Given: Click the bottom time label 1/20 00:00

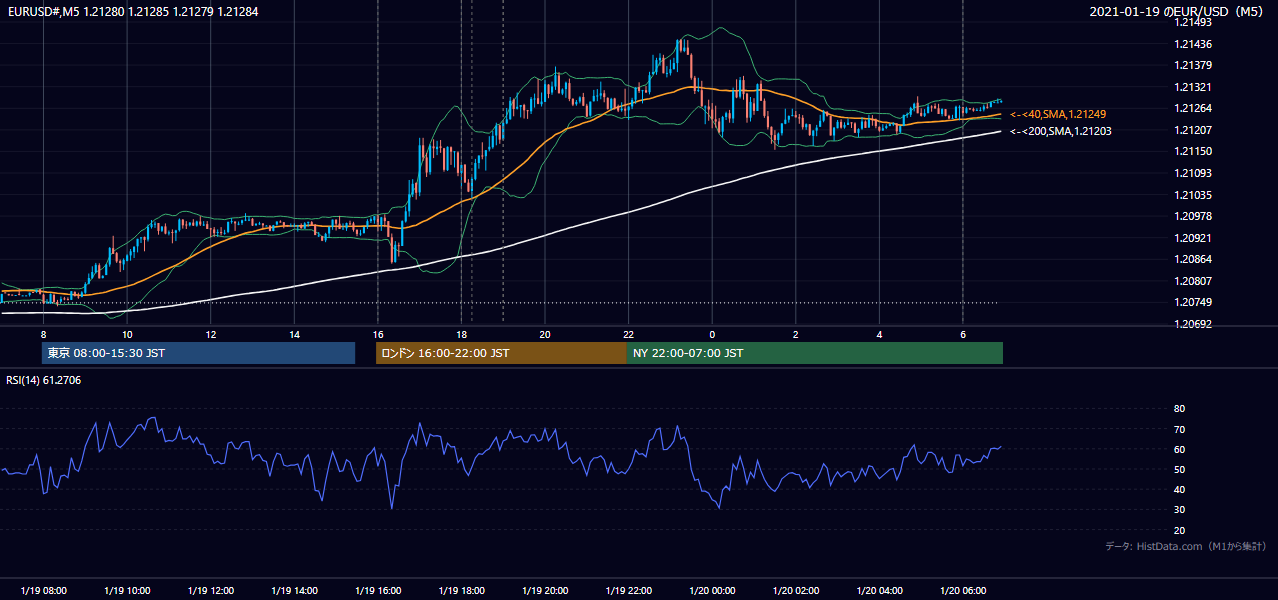Looking at the screenshot, I should pyautogui.click(x=712, y=591).
